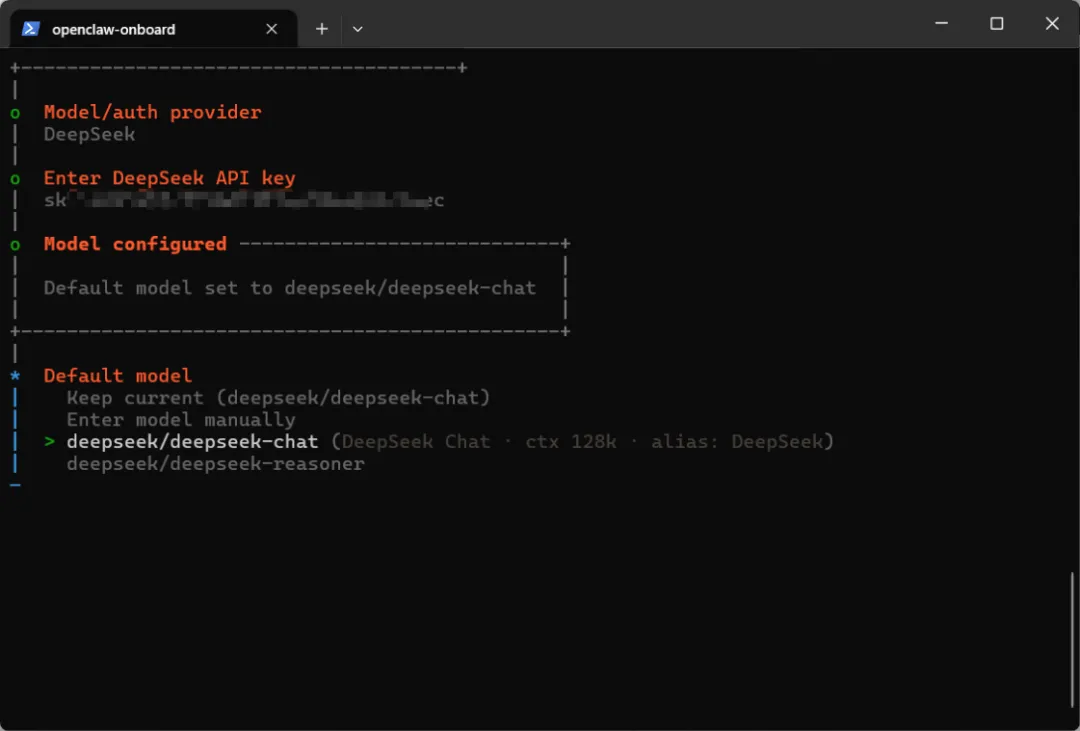The width and height of the screenshot is (1080, 731).
Task: Close the terminal window
Action: tap(1052, 23)
